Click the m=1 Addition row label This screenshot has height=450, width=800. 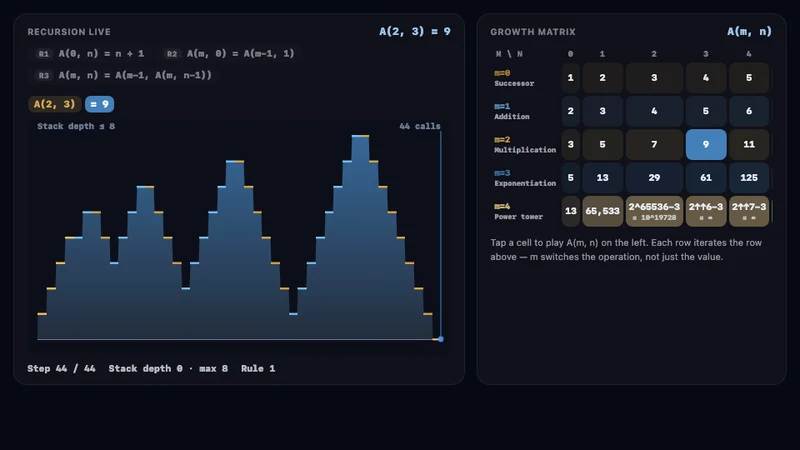click(x=512, y=111)
